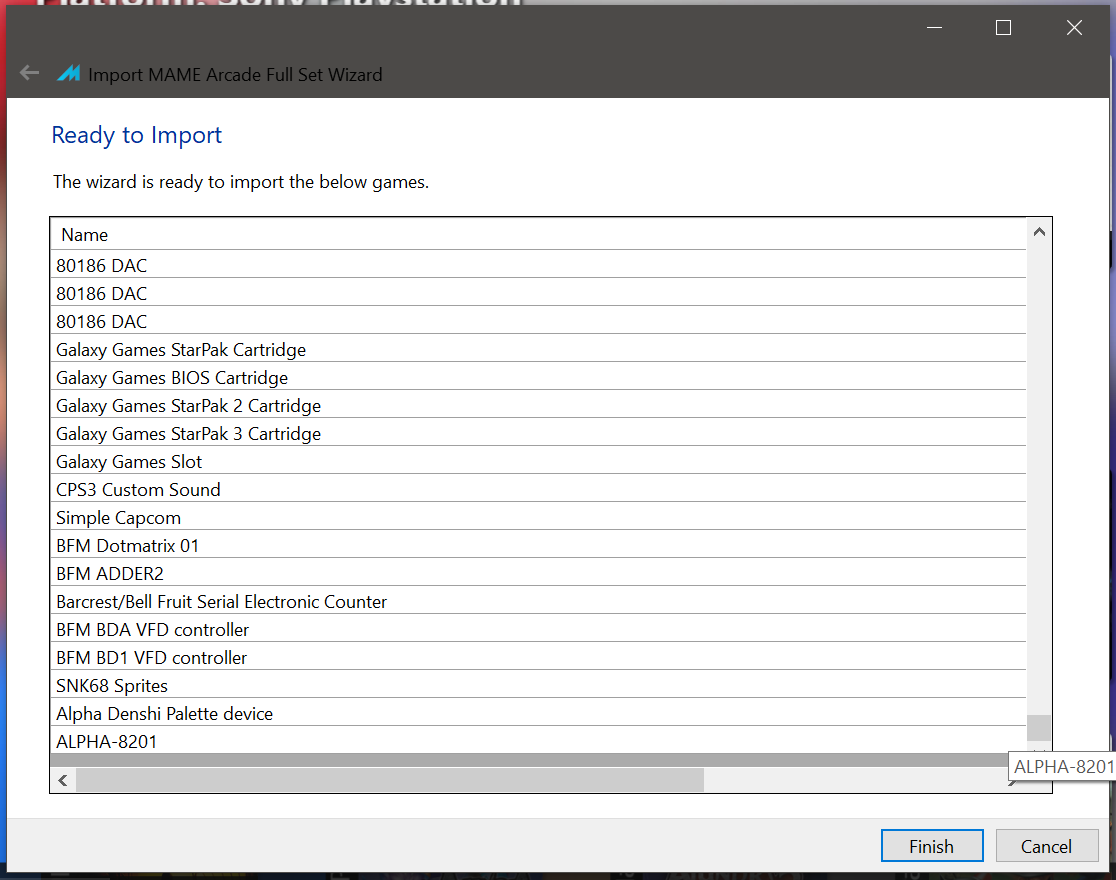
Task: Select the CPS3 Custom Sound row
Action: coord(539,490)
